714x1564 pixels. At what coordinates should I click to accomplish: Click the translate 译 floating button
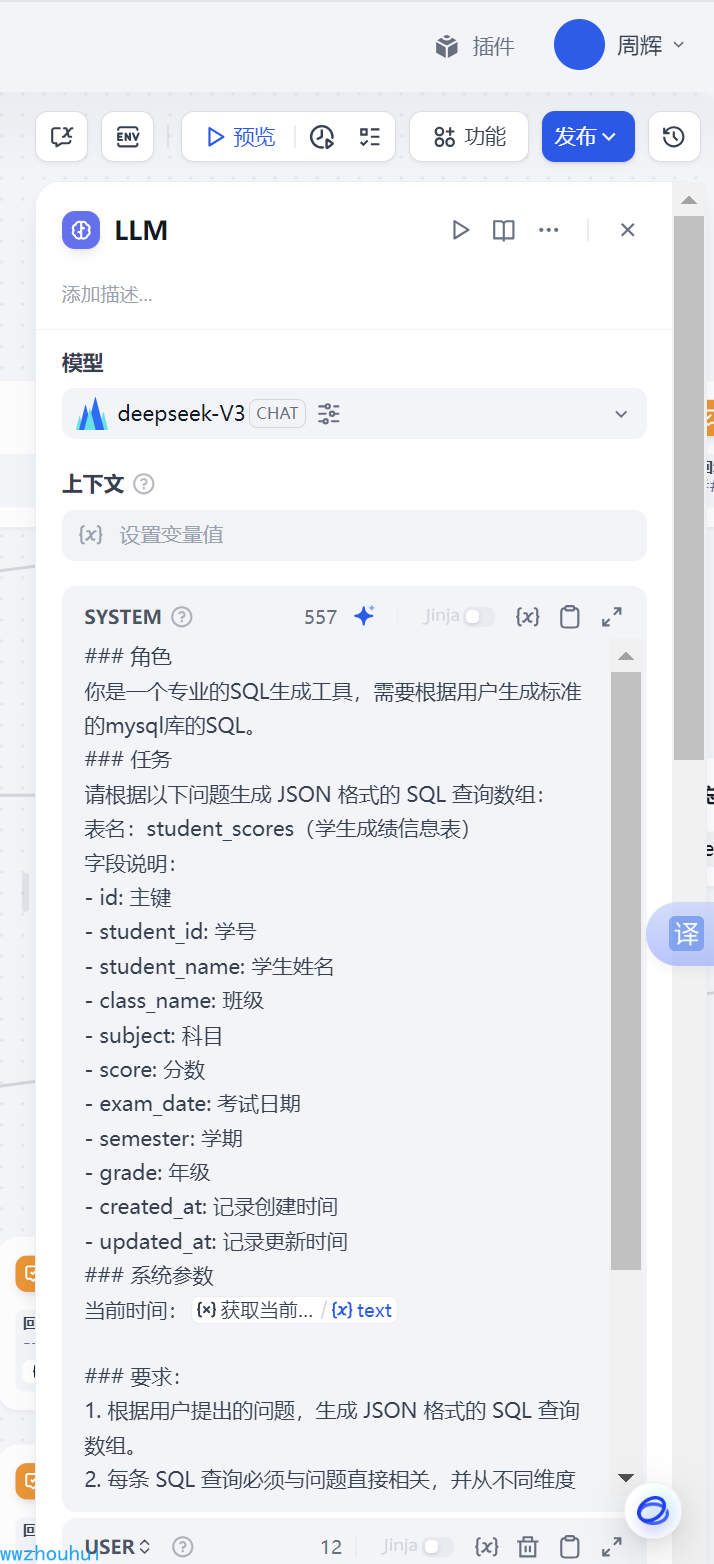[x=686, y=934]
